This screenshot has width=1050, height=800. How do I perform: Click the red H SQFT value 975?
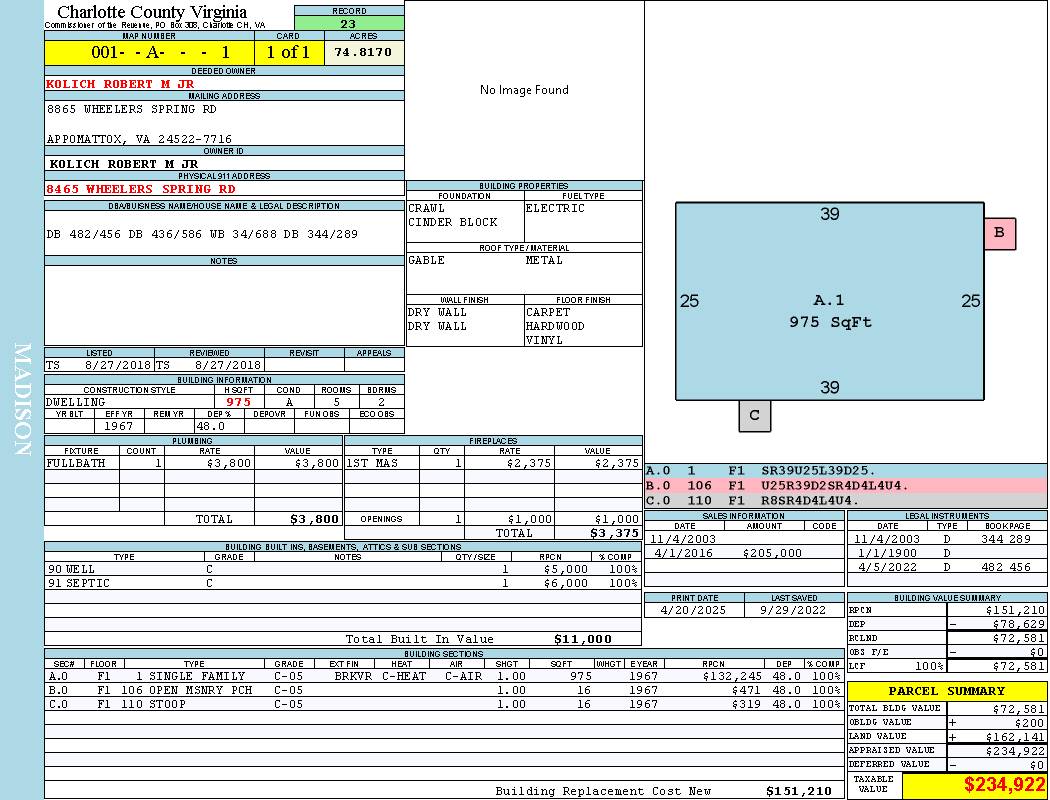click(238, 402)
